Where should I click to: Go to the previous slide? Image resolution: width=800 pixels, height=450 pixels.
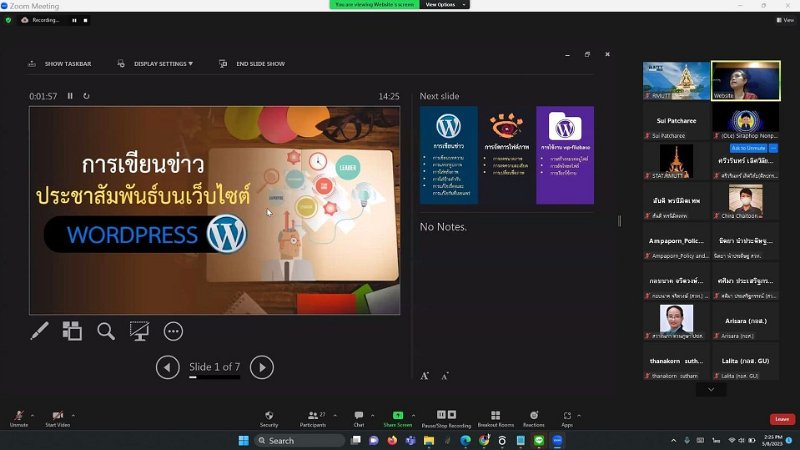[x=167, y=367]
